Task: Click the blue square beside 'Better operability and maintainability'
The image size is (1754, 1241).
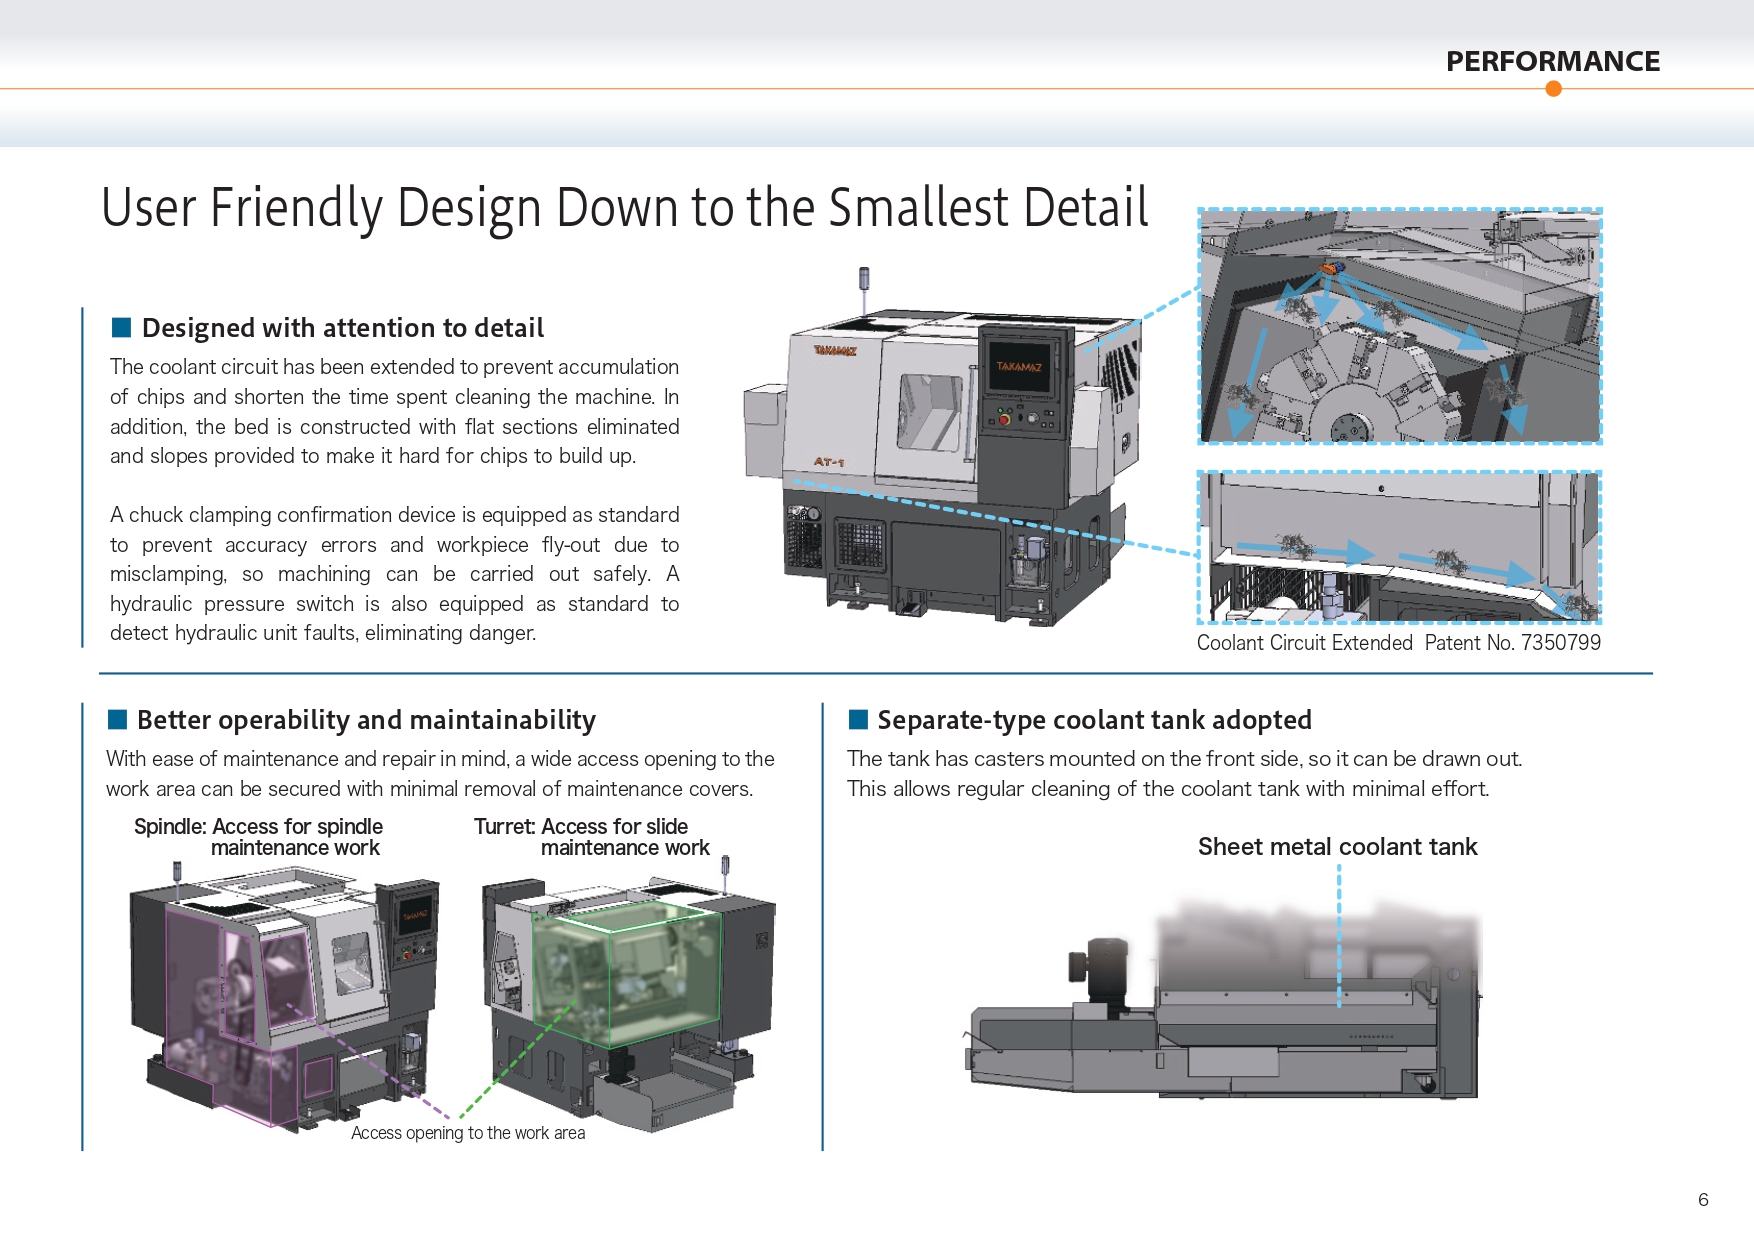Action: pyautogui.click(x=117, y=719)
